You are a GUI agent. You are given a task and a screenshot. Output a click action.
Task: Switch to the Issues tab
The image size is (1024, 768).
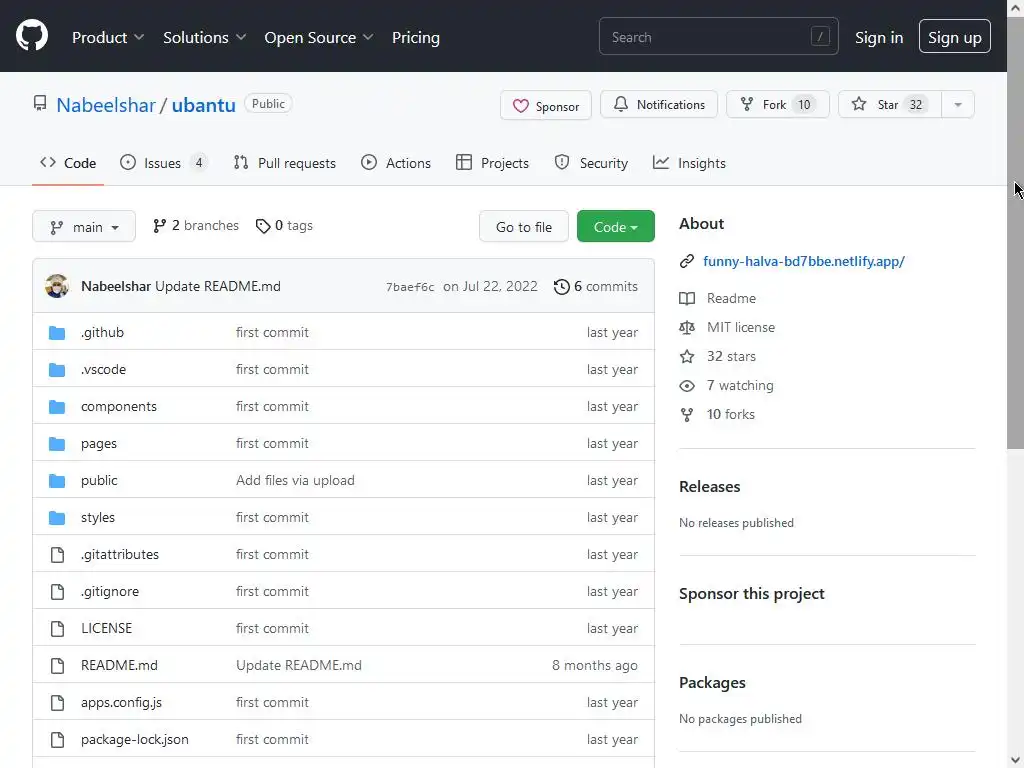tap(163, 163)
